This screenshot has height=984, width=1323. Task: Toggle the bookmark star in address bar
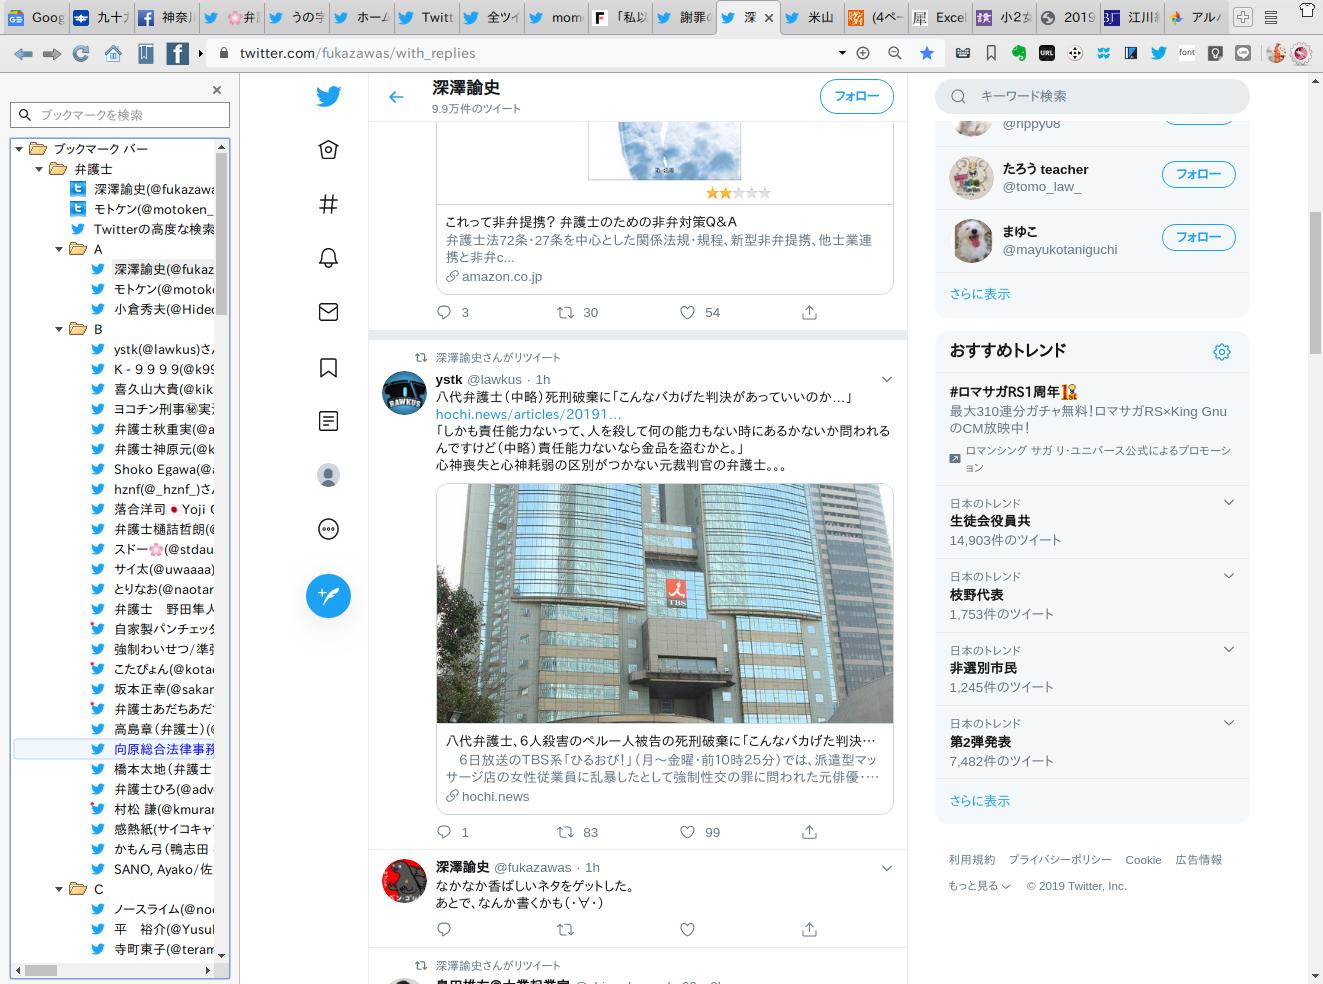tap(927, 53)
